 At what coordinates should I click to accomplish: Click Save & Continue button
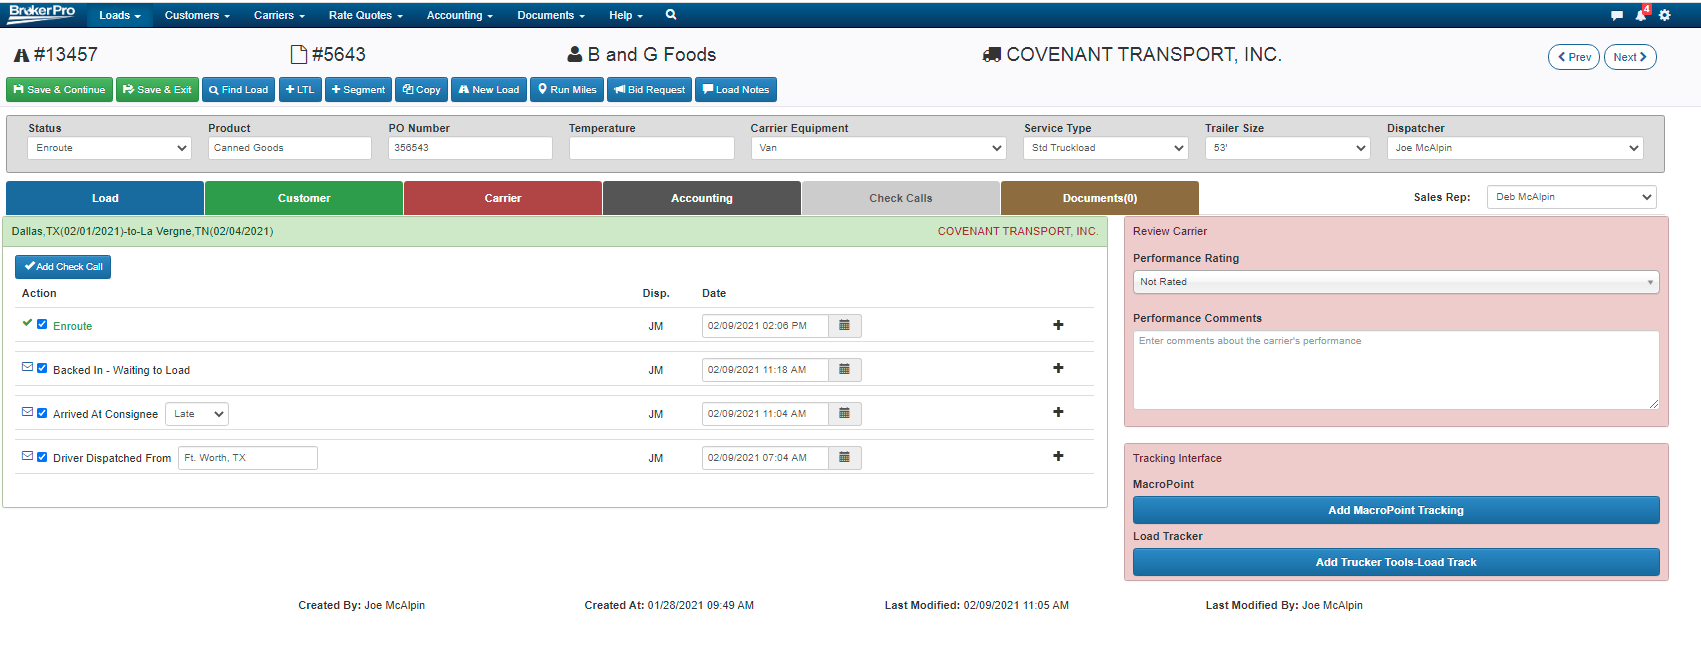59,90
